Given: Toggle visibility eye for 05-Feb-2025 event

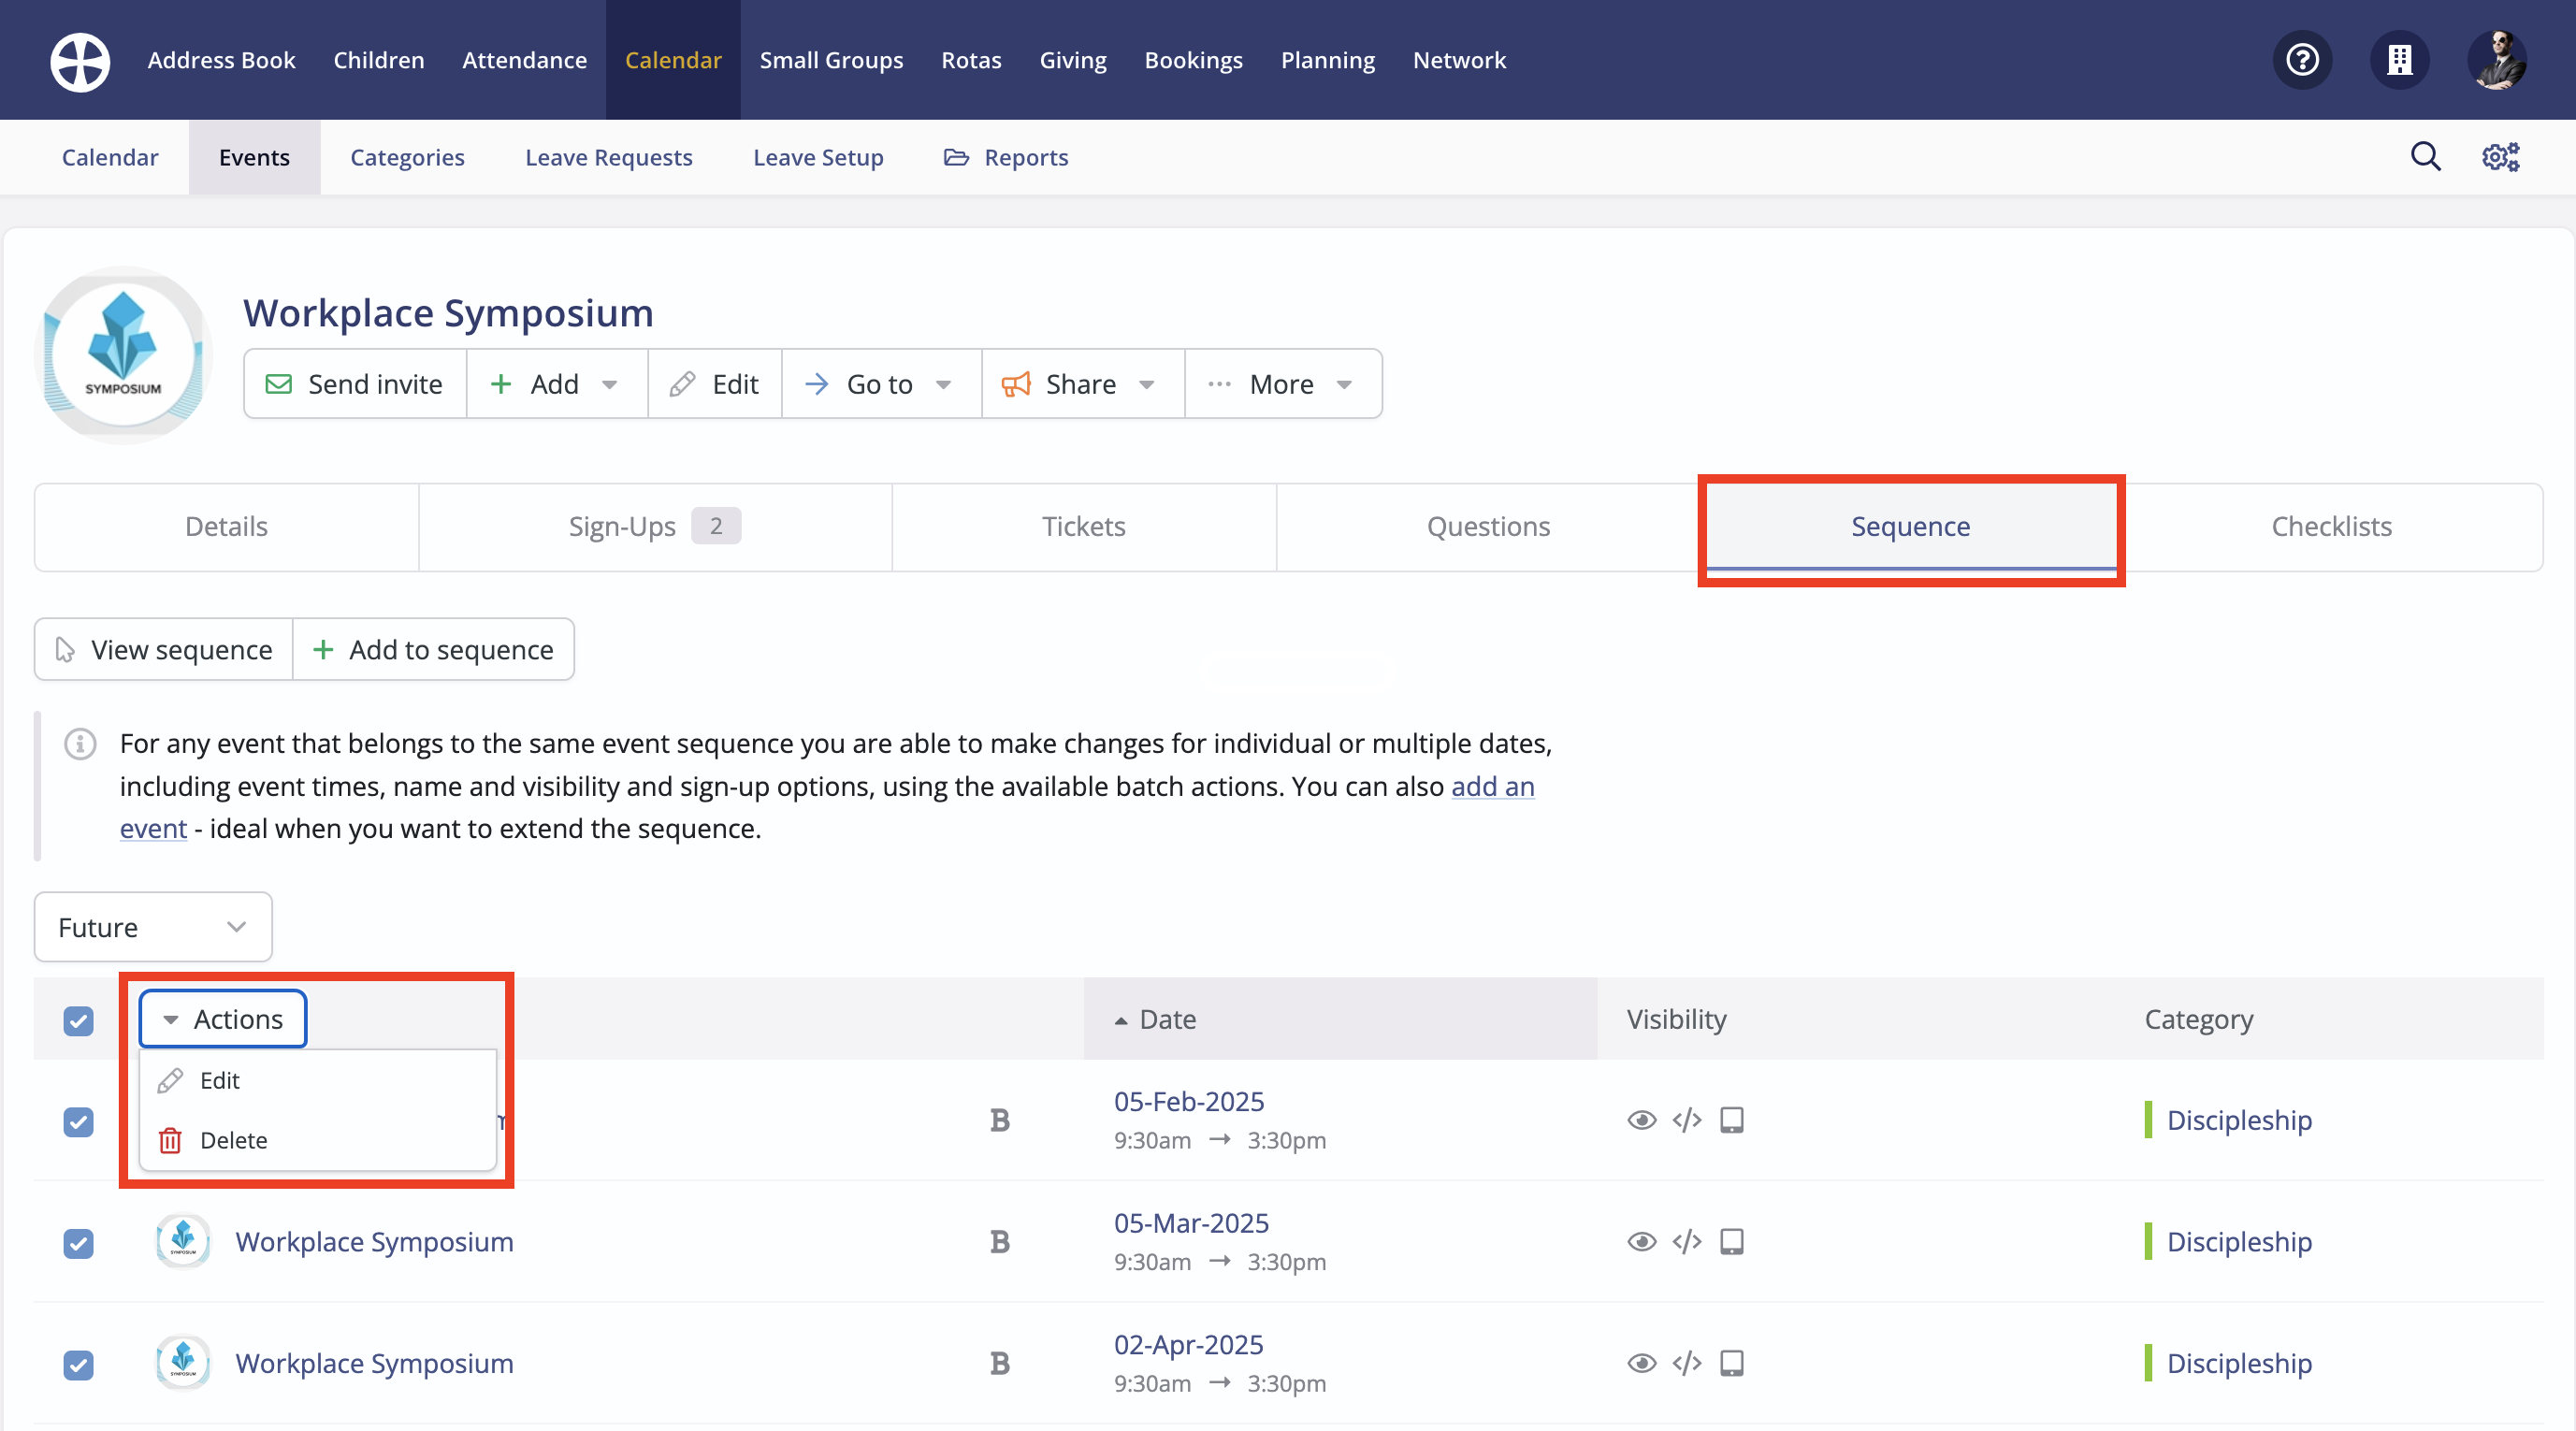Looking at the screenshot, I should pyautogui.click(x=1641, y=1120).
